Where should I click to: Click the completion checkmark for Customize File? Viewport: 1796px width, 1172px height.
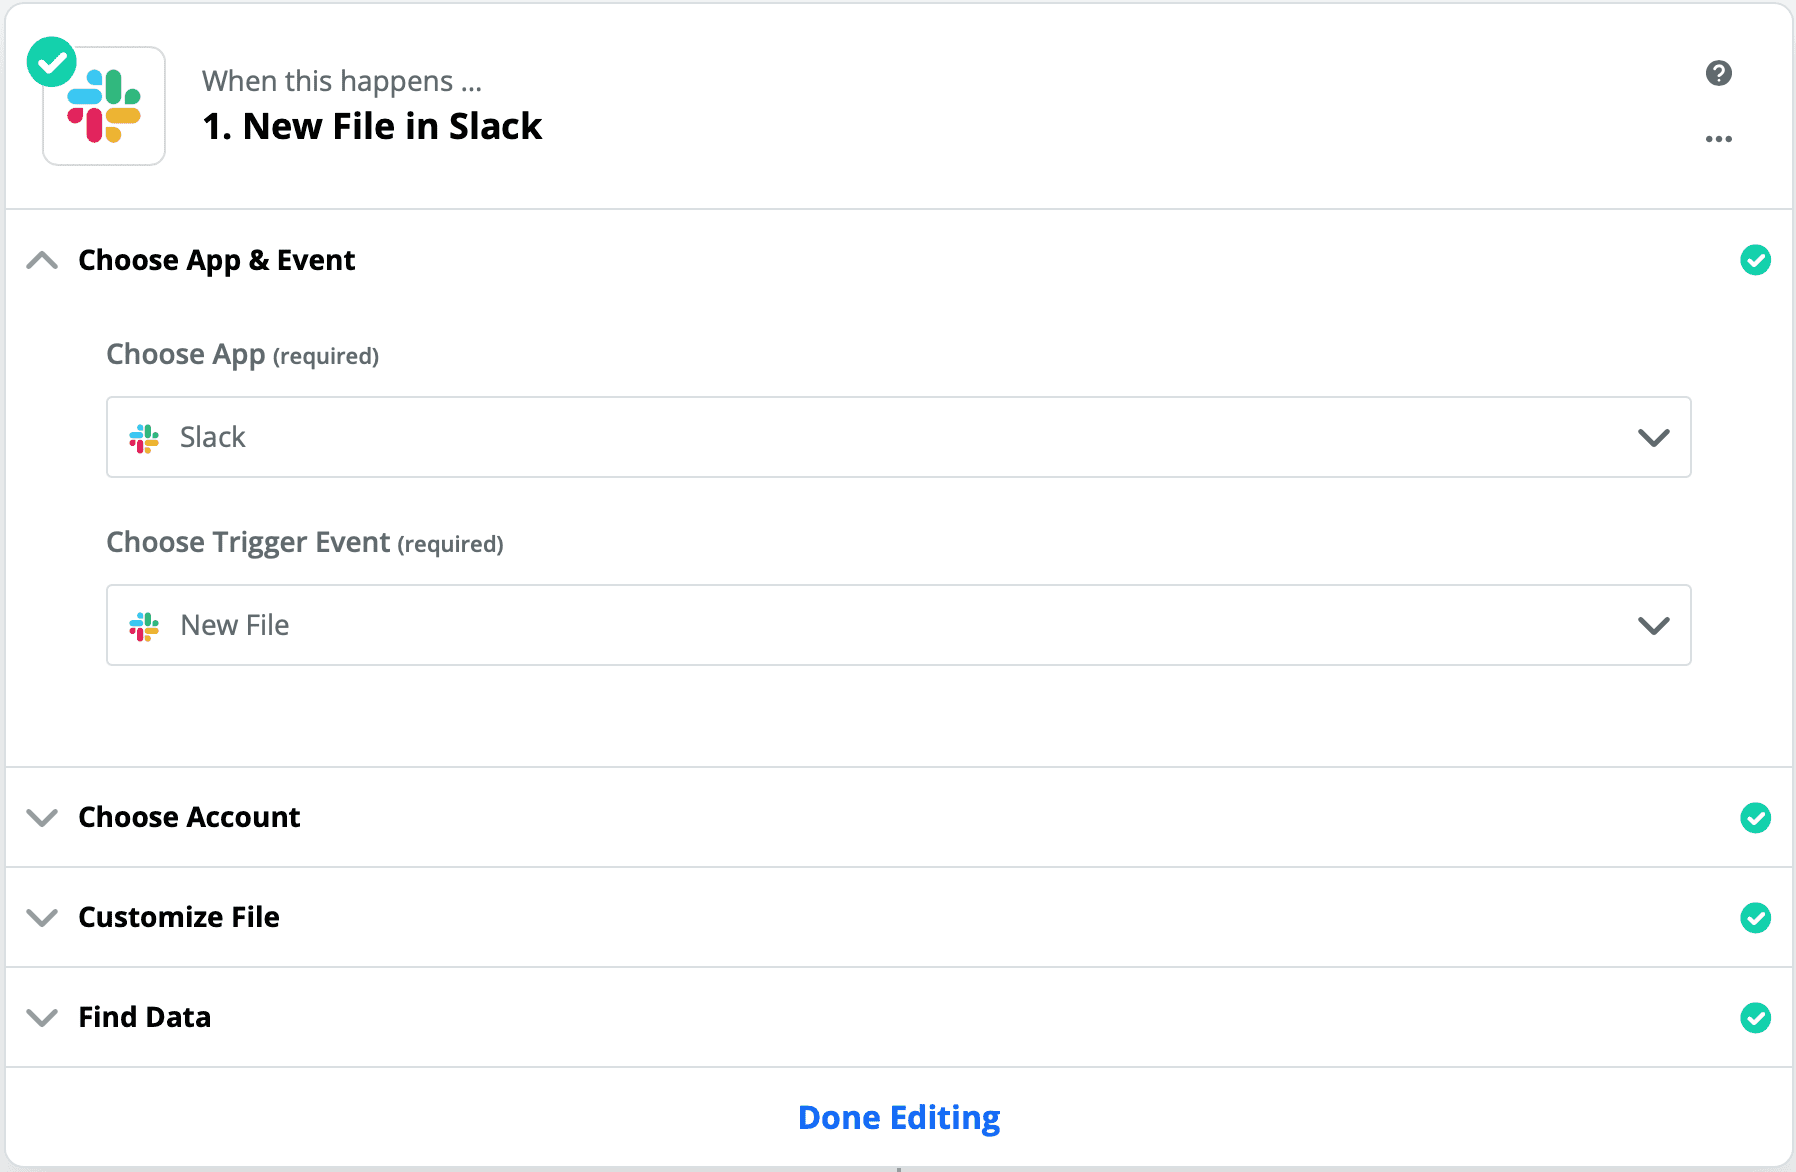pyautogui.click(x=1756, y=918)
